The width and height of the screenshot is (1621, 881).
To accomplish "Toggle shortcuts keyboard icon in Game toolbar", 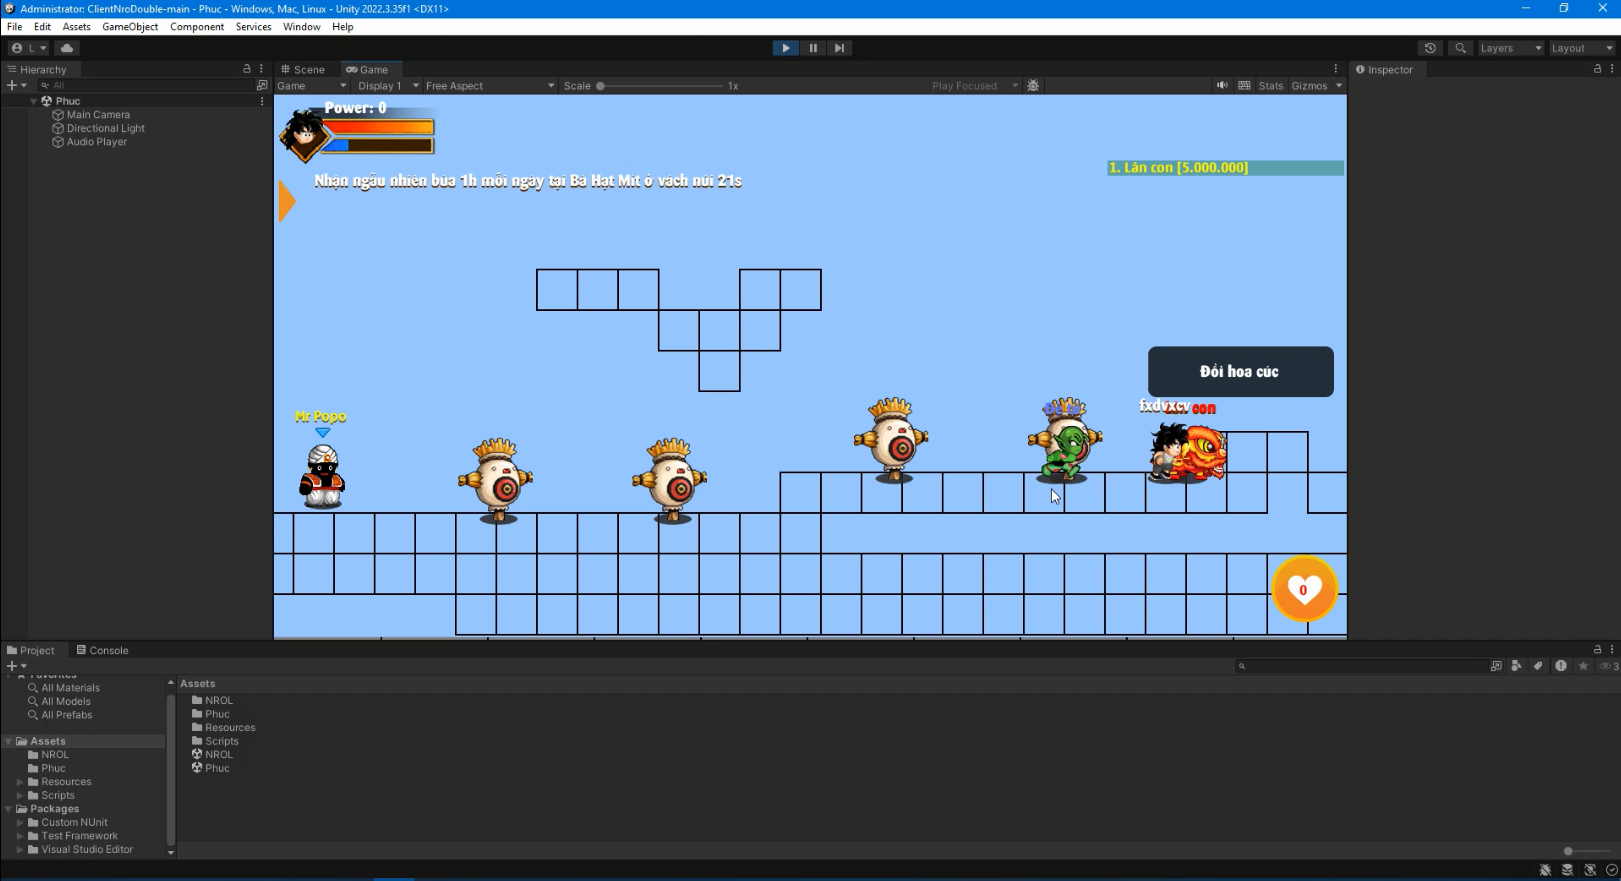I will 1244,86.
